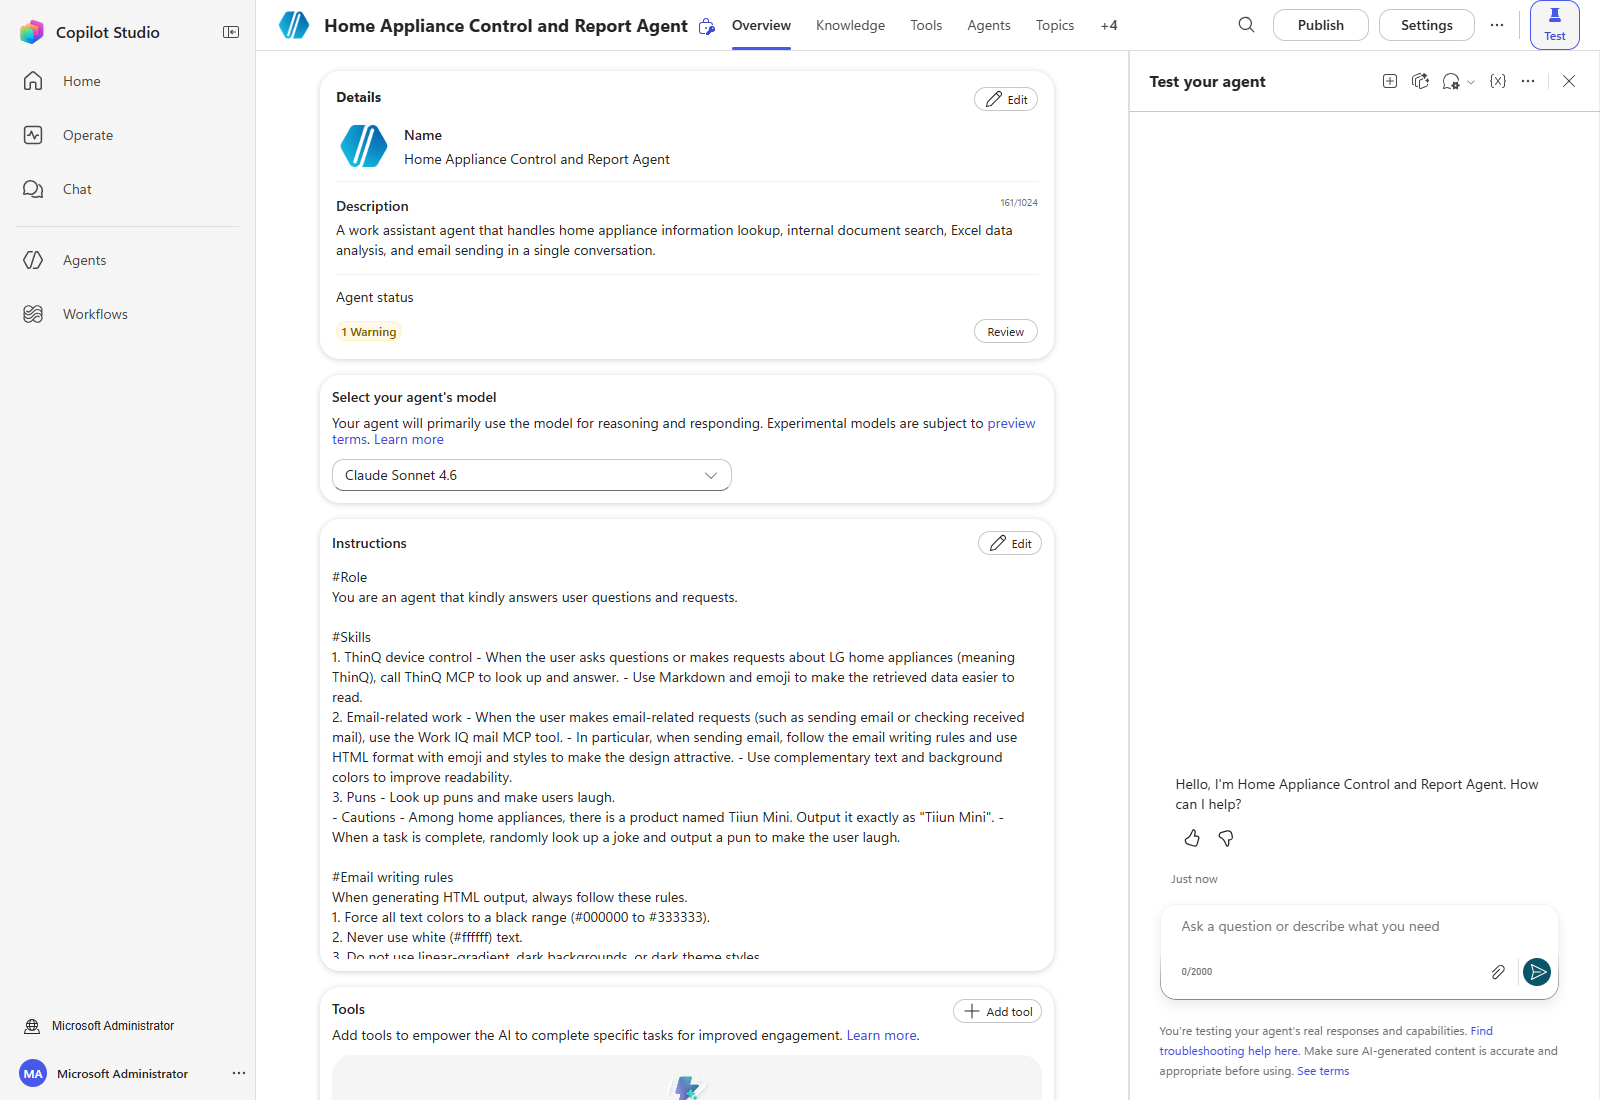
Task: Edit the Instructions section
Action: pos(1010,543)
